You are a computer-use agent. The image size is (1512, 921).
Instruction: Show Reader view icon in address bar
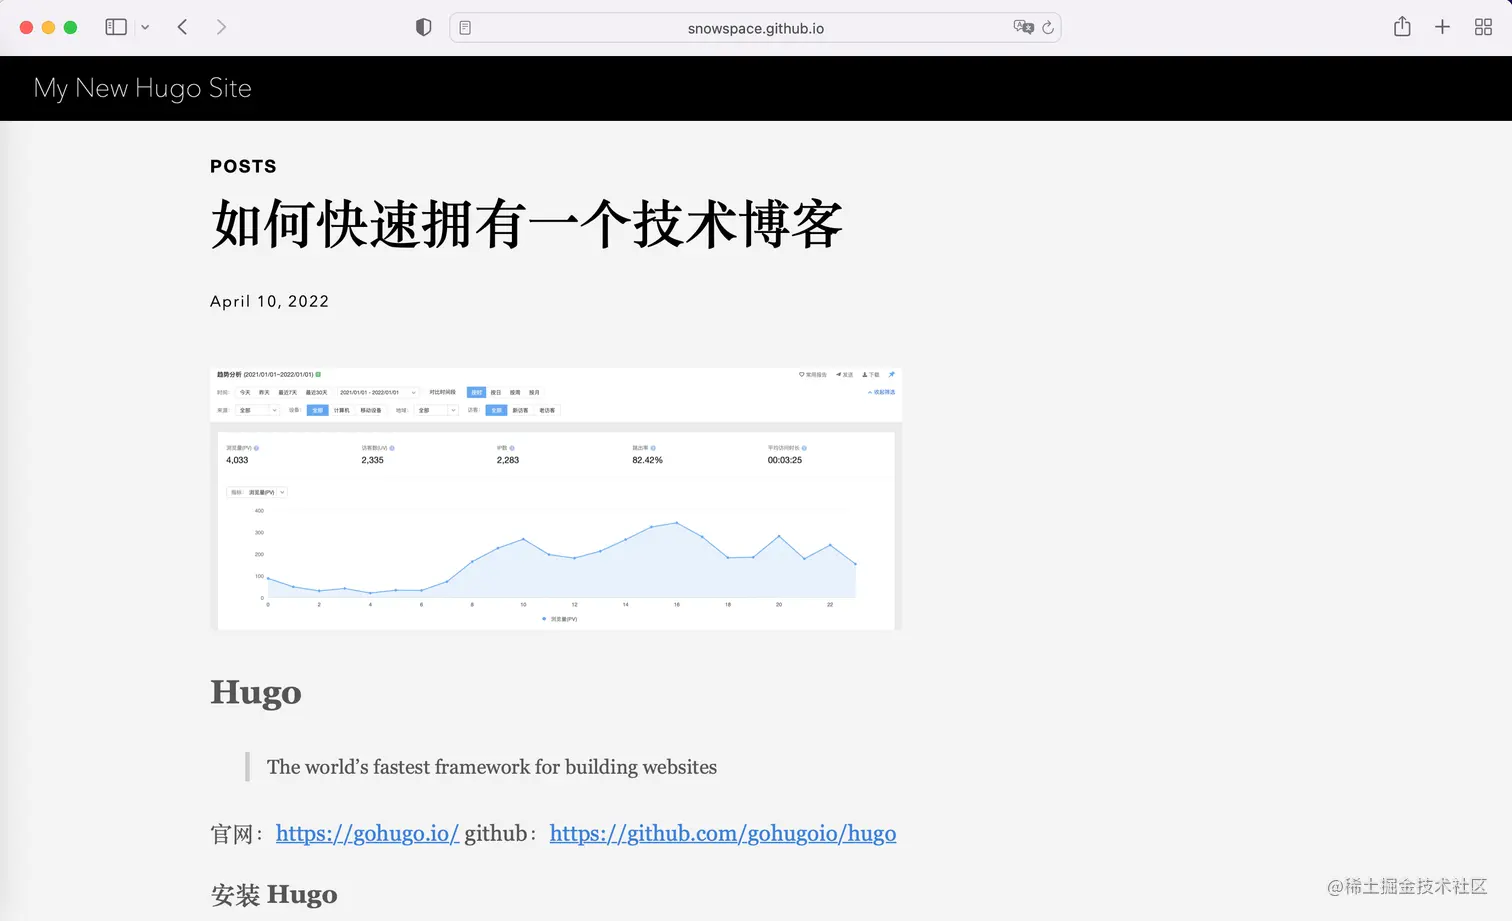pos(465,28)
